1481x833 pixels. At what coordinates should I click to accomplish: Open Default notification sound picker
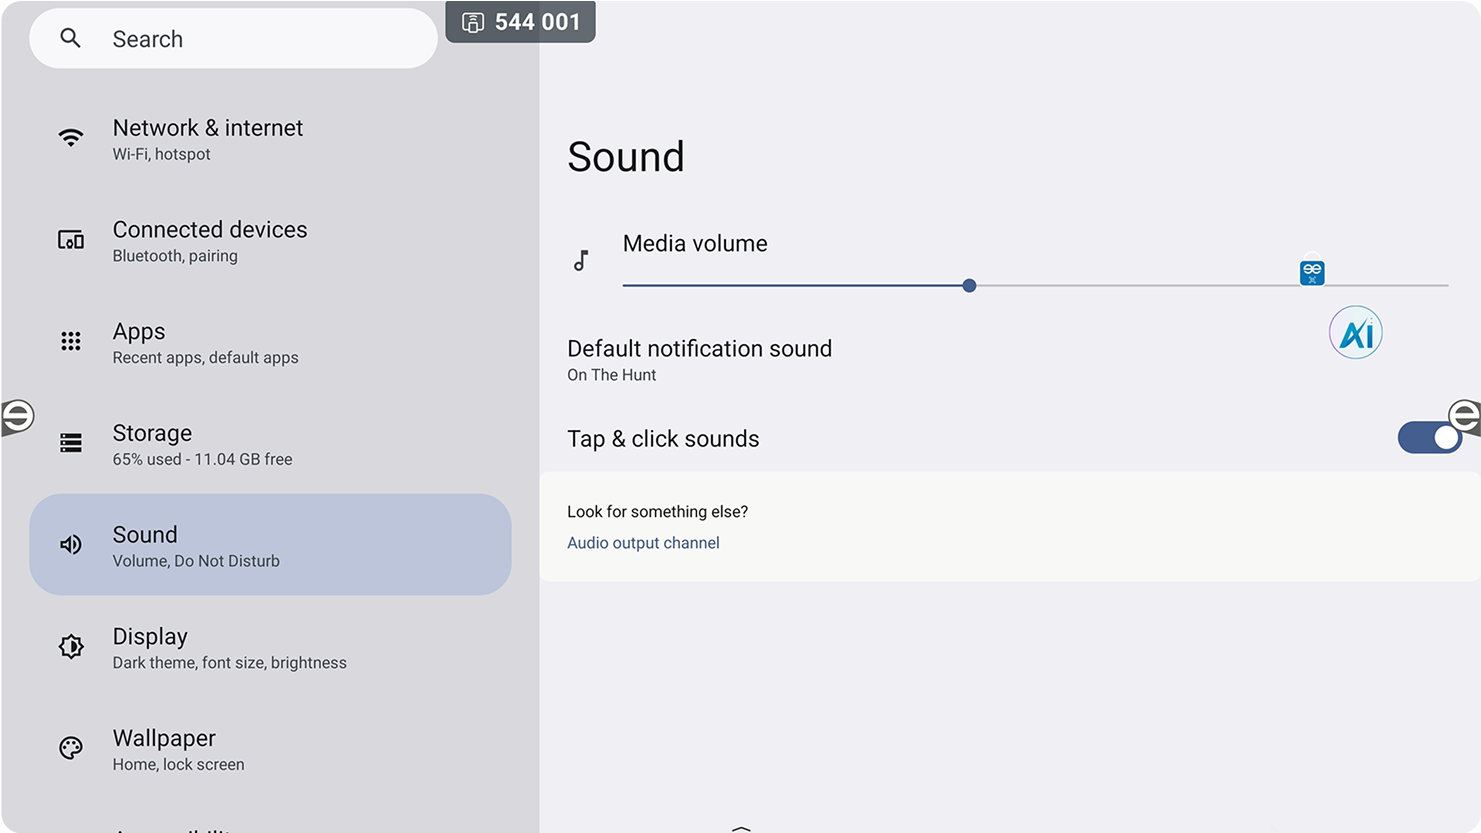click(699, 360)
